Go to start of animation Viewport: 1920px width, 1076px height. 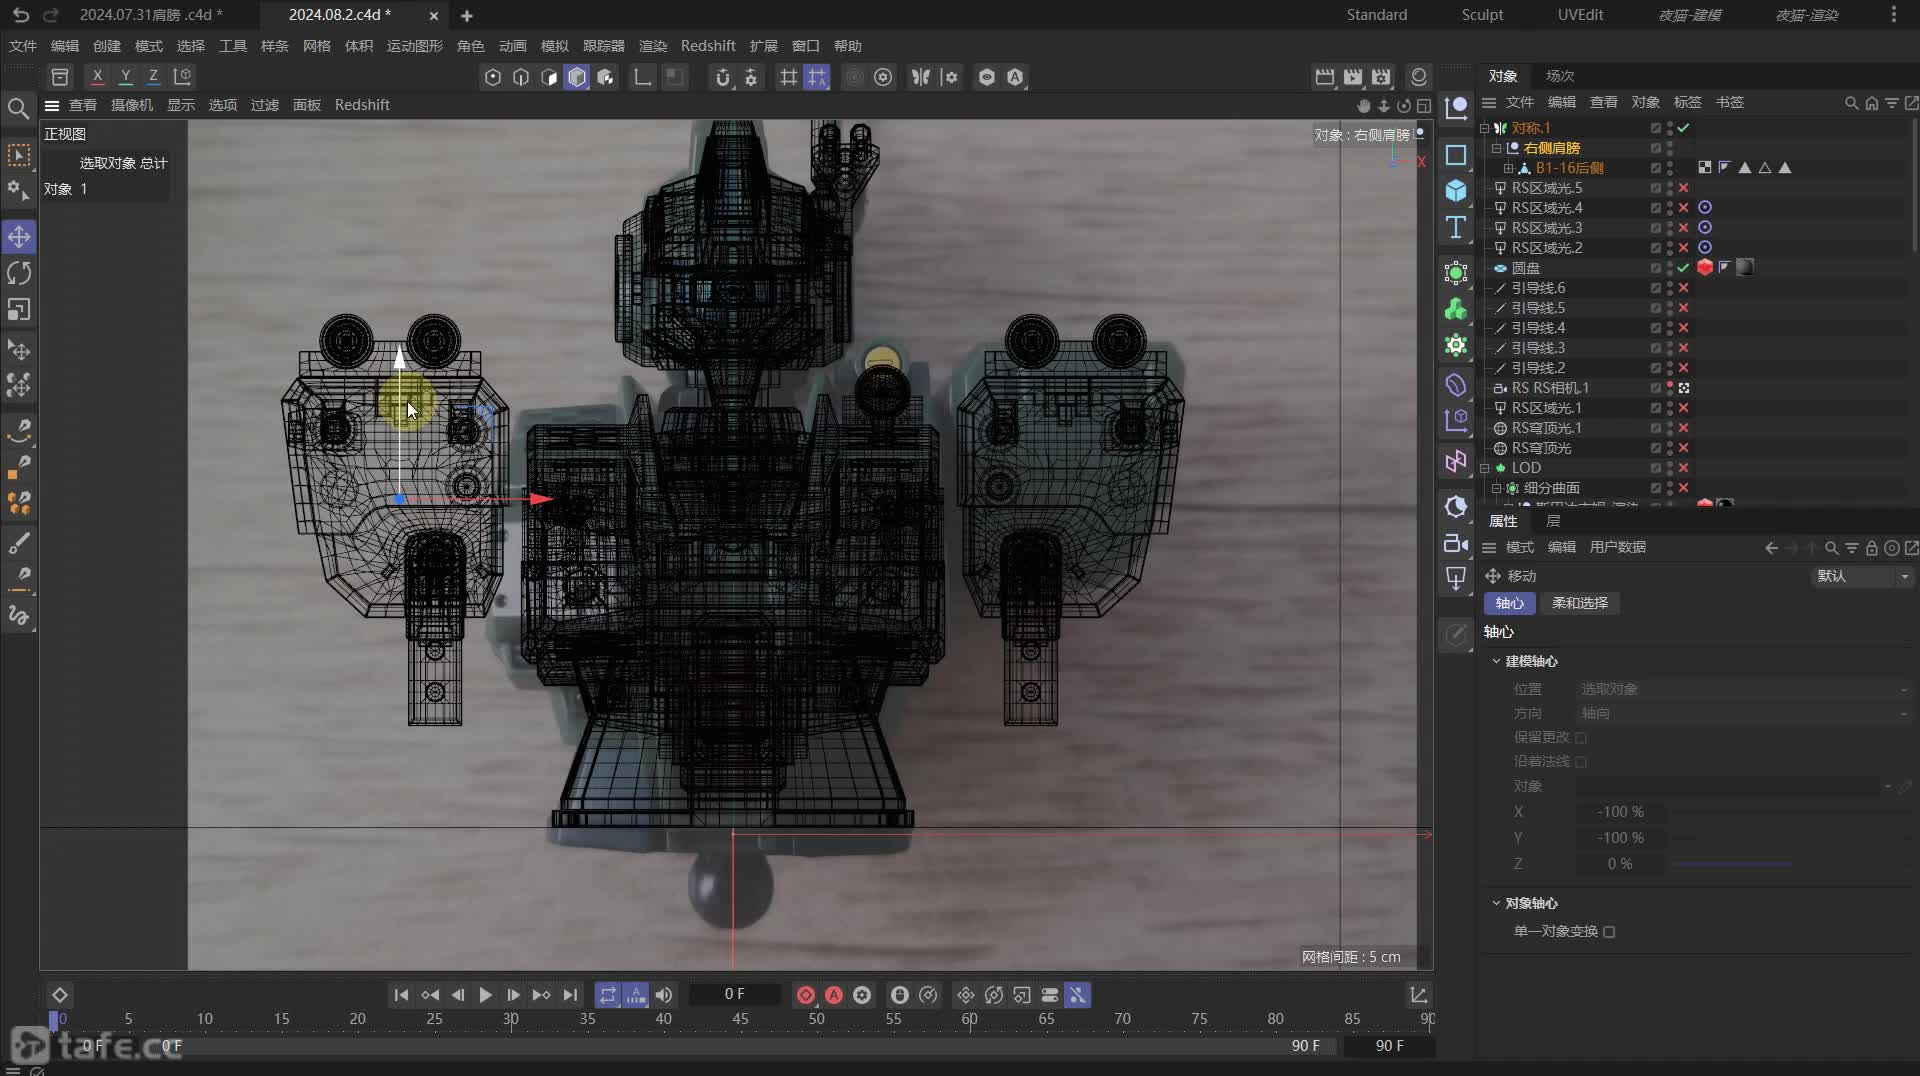coord(401,995)
